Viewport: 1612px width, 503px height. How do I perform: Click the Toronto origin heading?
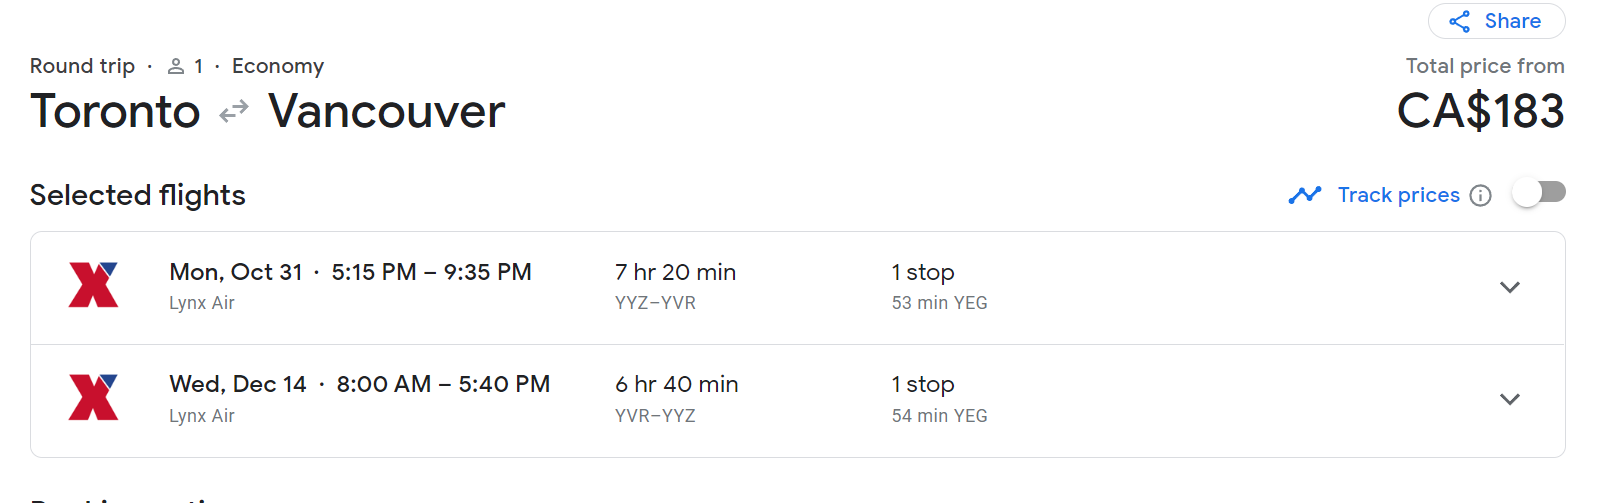click(x=115, y=111)
